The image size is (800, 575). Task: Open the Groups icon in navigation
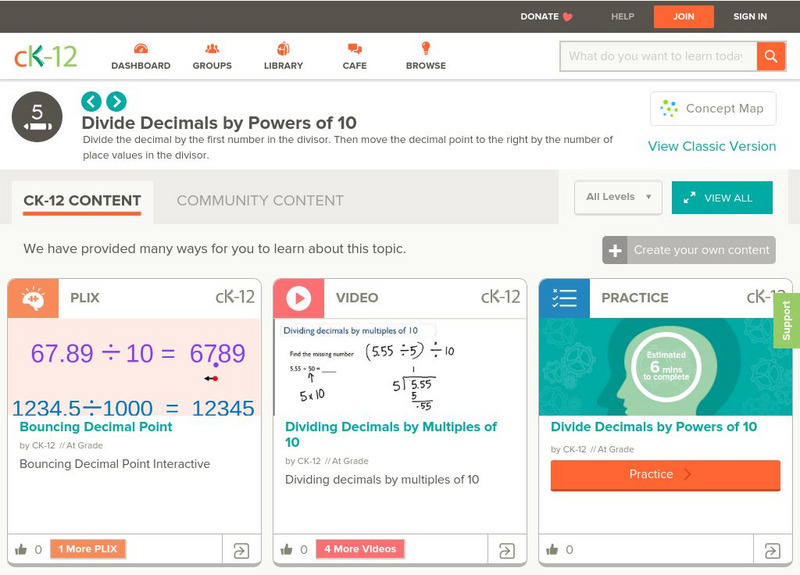(212, 48)
